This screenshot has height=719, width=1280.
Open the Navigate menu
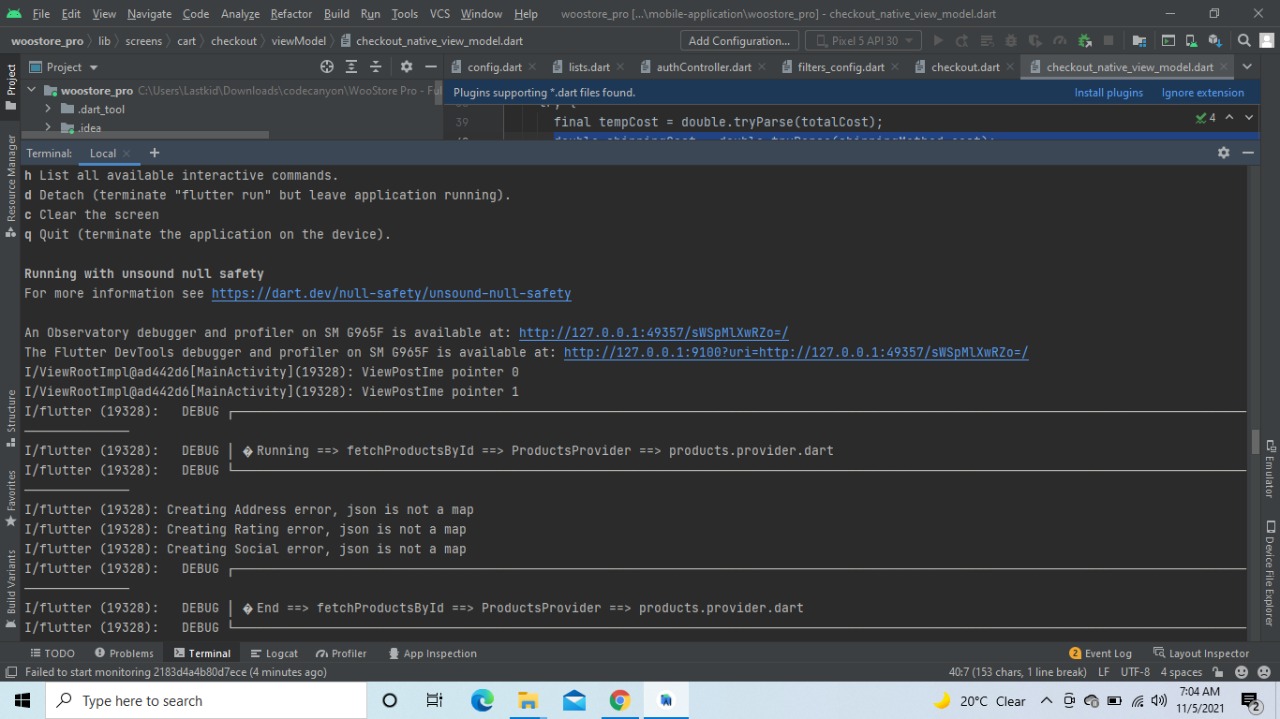coord(149,14)
